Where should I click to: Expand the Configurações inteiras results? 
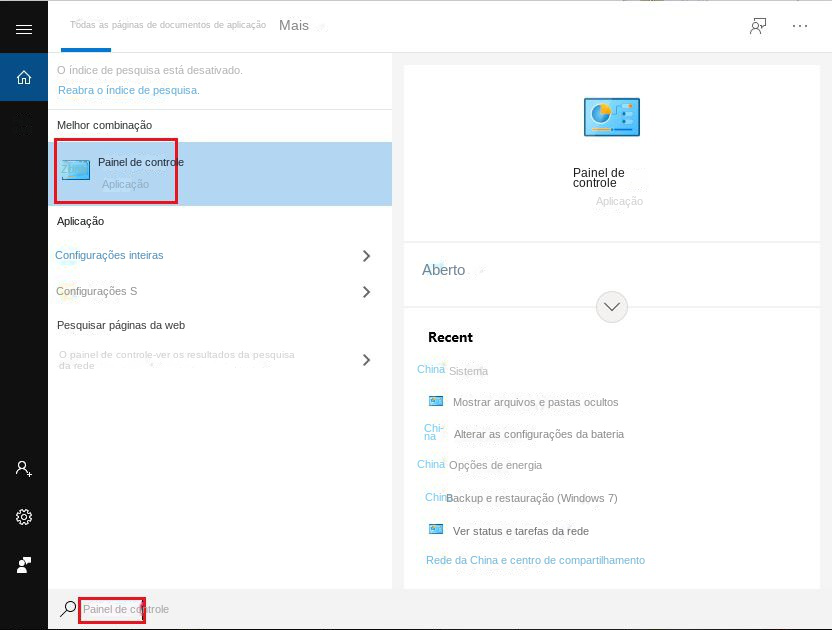[367, 256]
